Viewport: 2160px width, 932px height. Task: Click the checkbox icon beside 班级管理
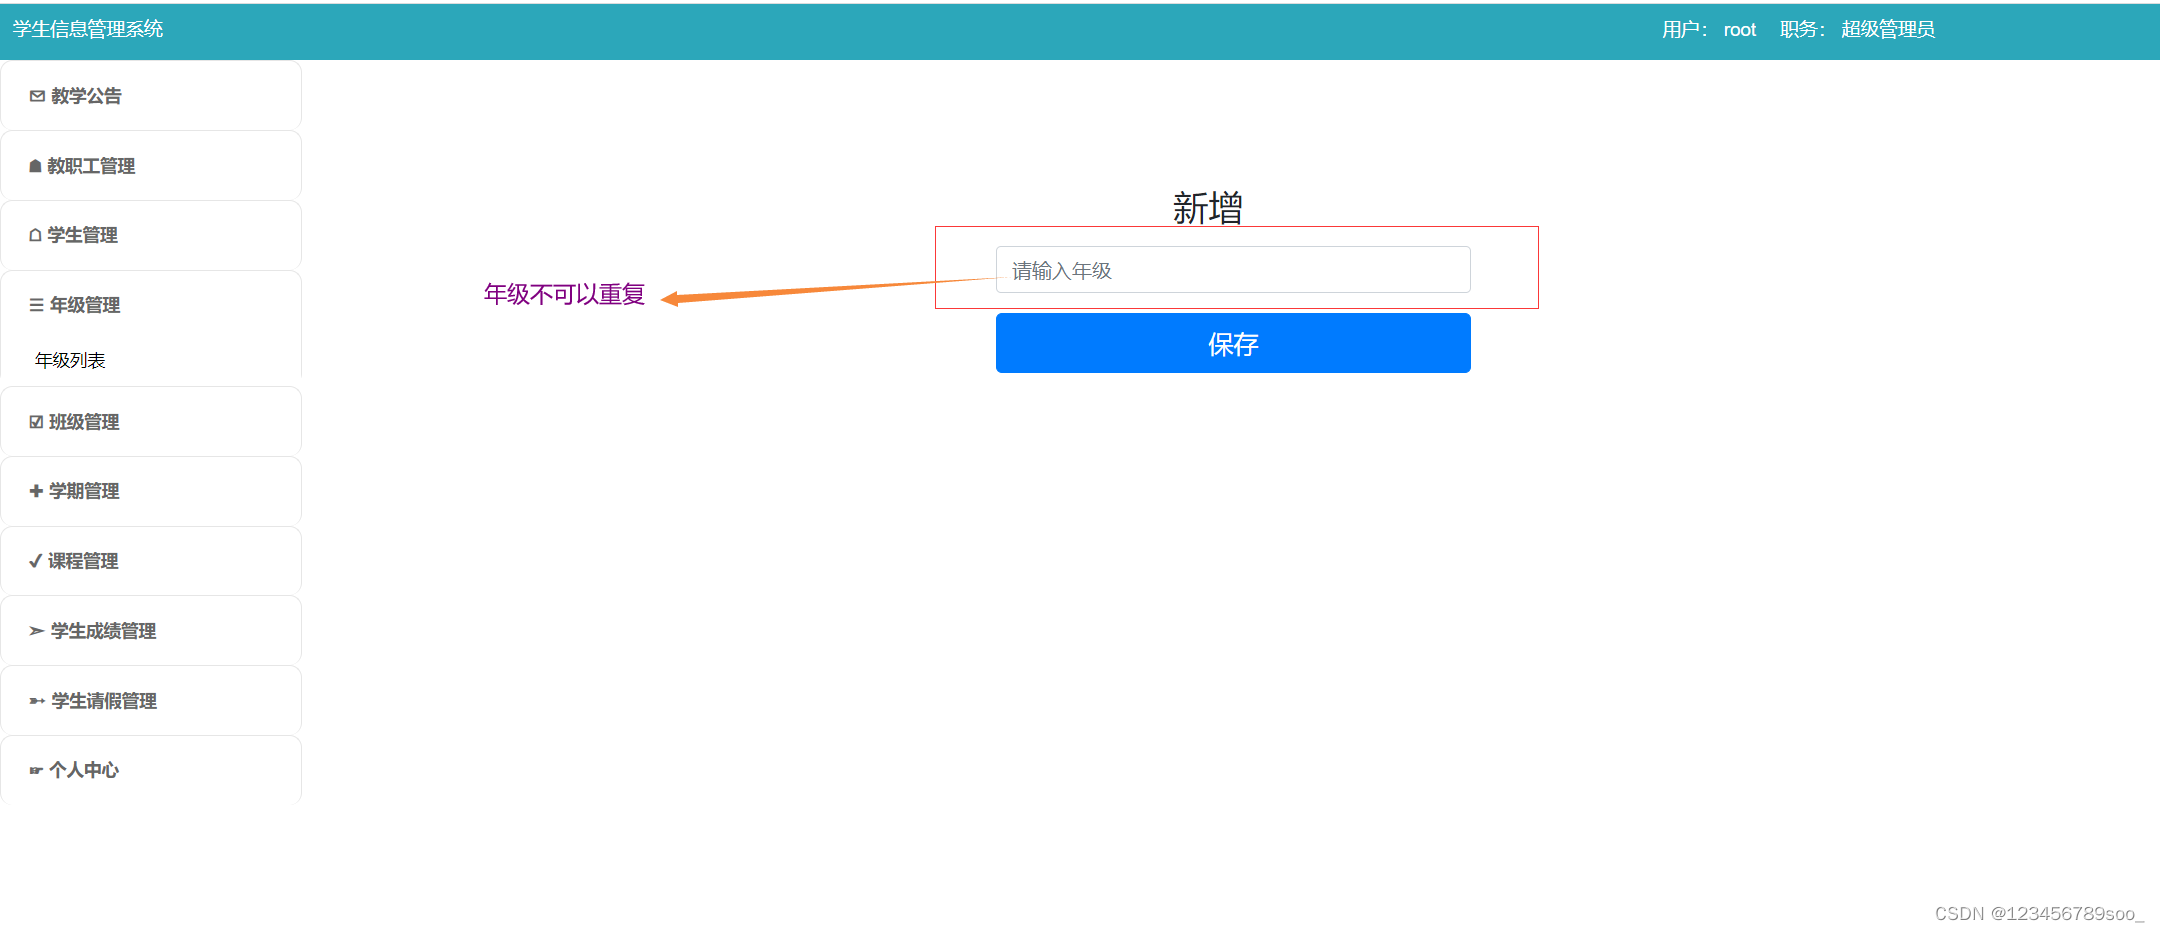(36, 422)
